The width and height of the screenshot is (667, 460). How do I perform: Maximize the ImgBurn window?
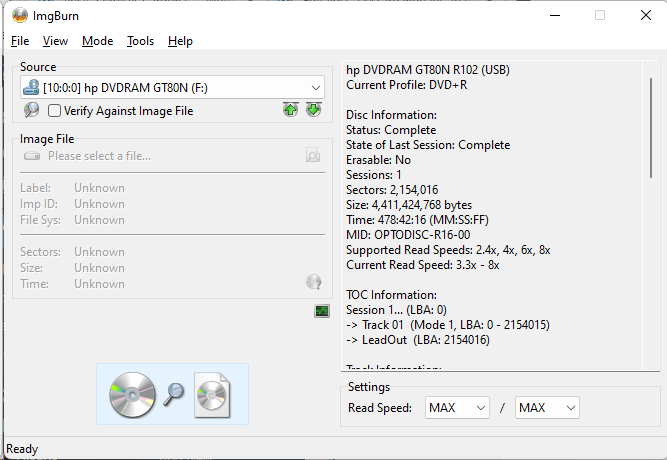pos(600,15)
